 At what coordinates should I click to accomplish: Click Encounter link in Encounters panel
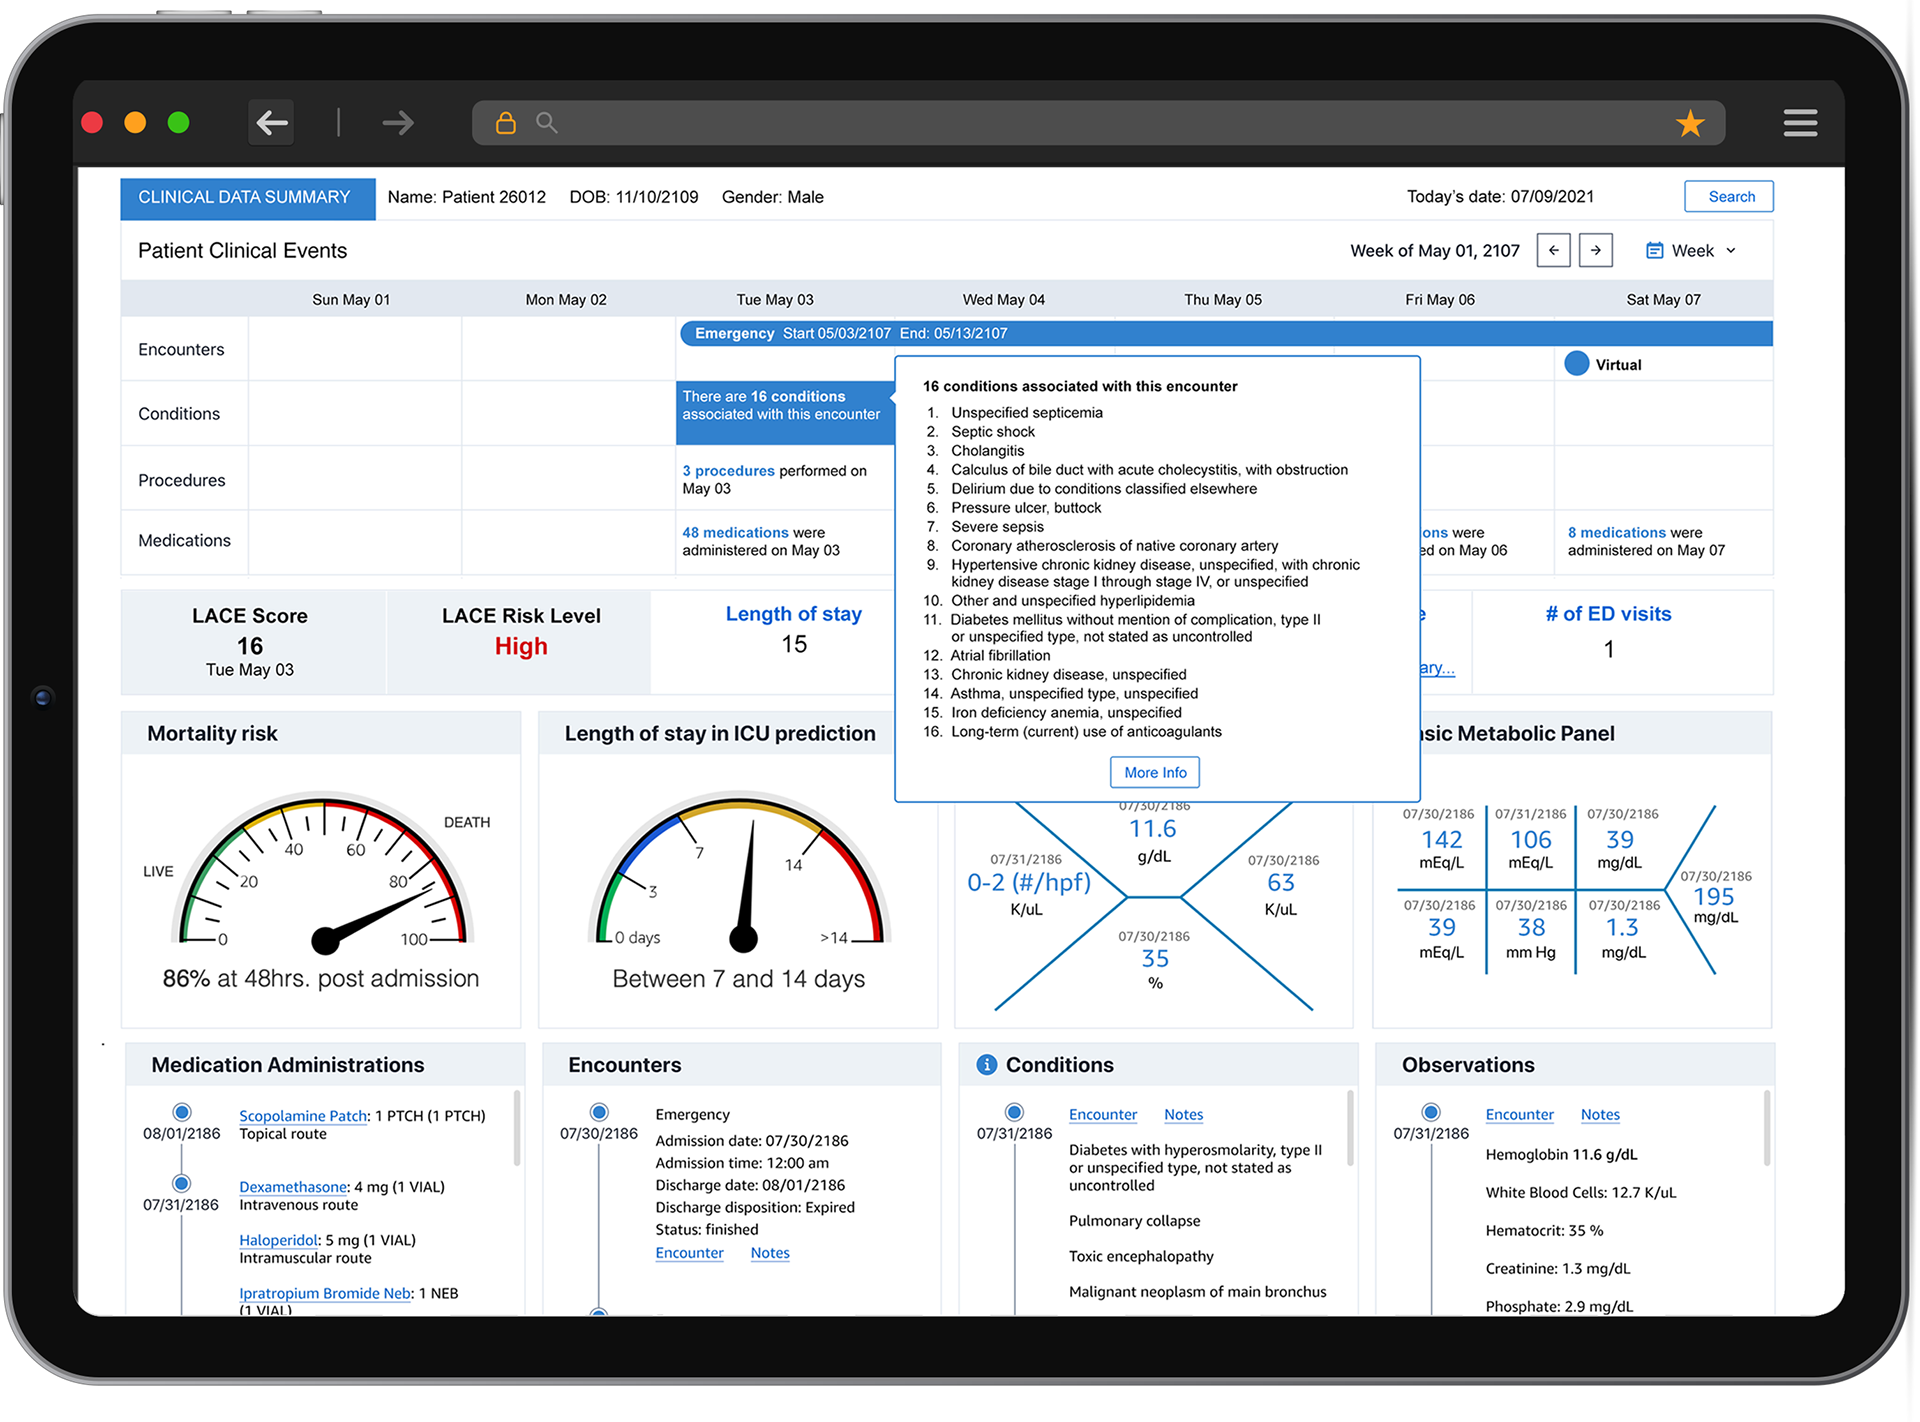point(689,1253)
